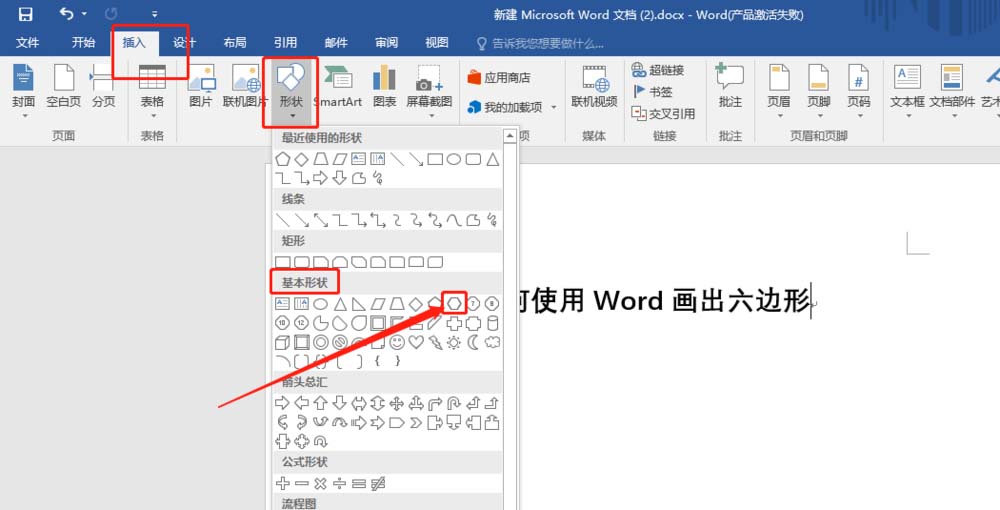The image size is (1000, 510).
Task: Select the hexagon in basic shapes
Action: point(454,303)
